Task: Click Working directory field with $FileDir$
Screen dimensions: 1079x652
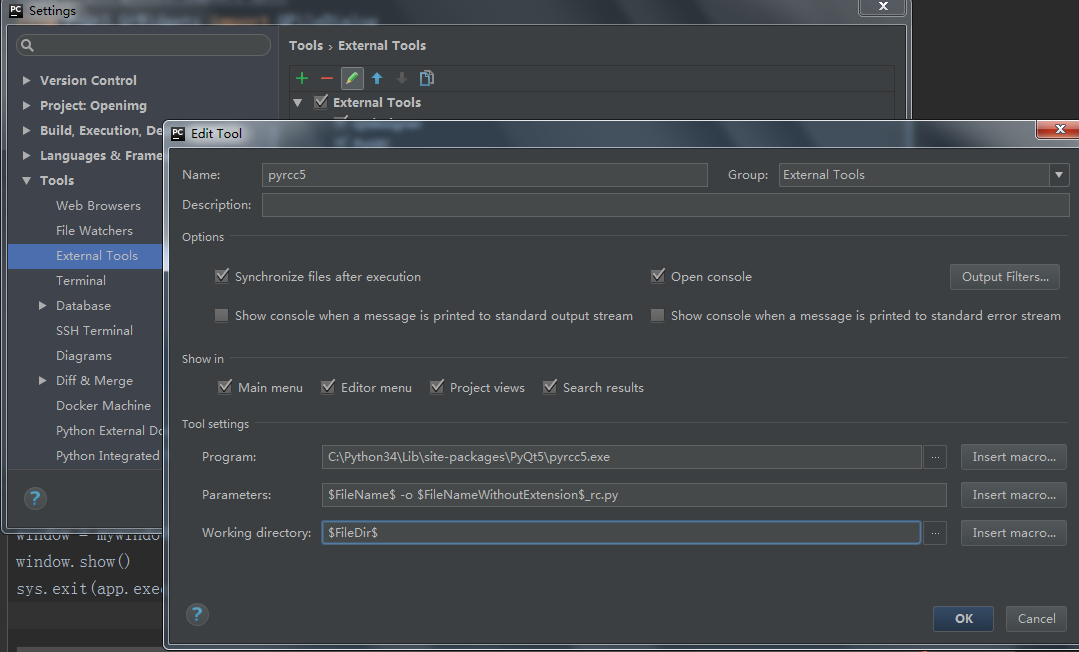Action: (621, 533)
